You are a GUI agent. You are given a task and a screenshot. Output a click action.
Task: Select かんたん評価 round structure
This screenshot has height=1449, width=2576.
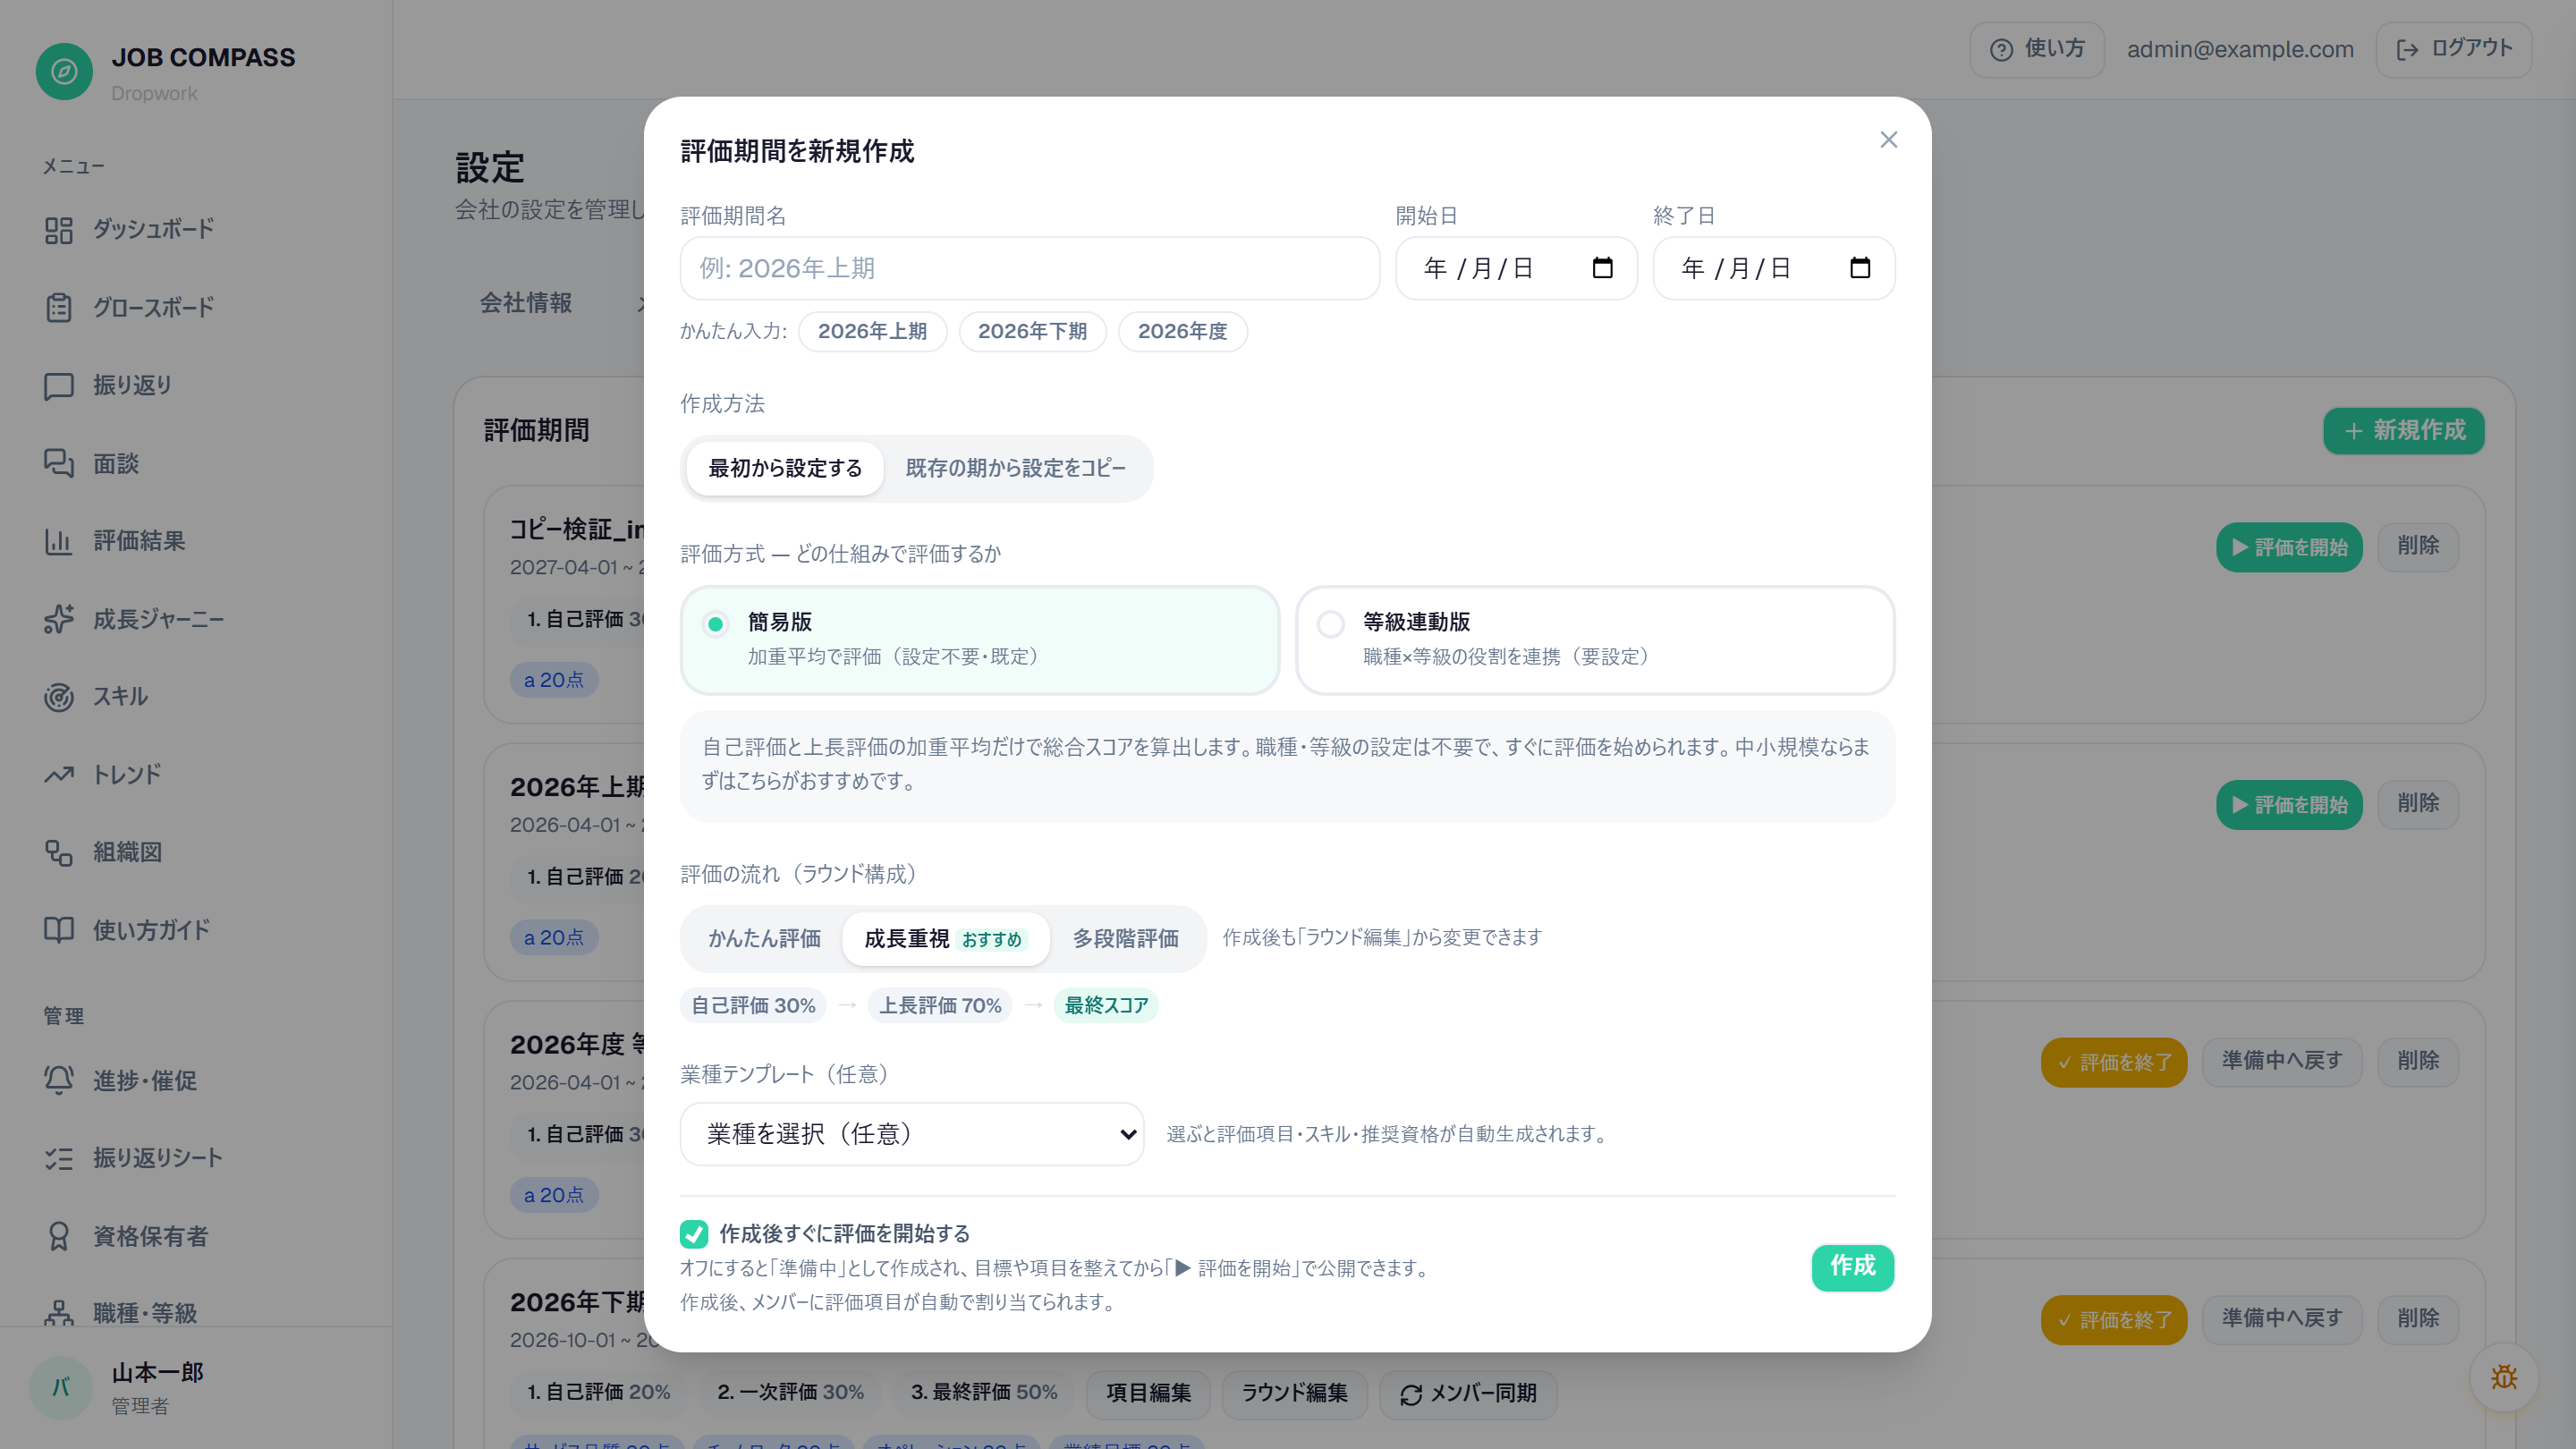[x=764, y=939]
